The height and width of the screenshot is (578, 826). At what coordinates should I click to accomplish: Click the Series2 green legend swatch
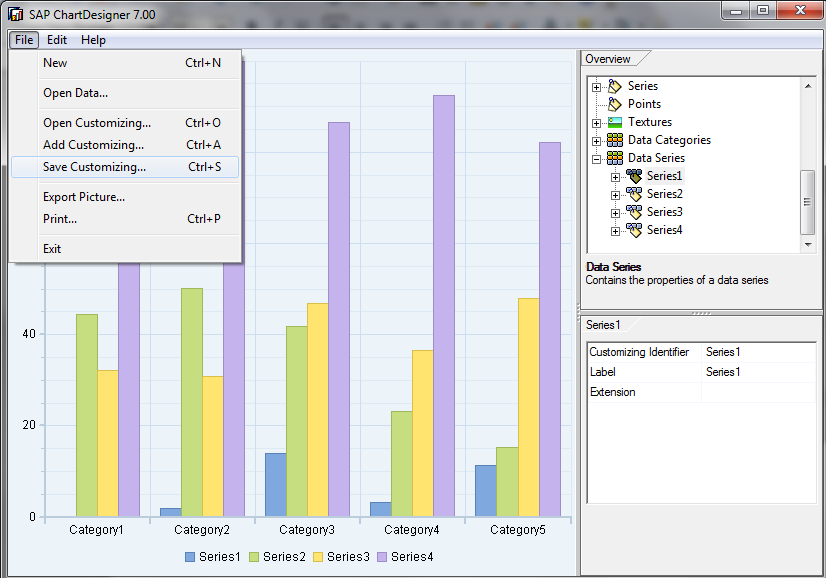tap(254, 557)
